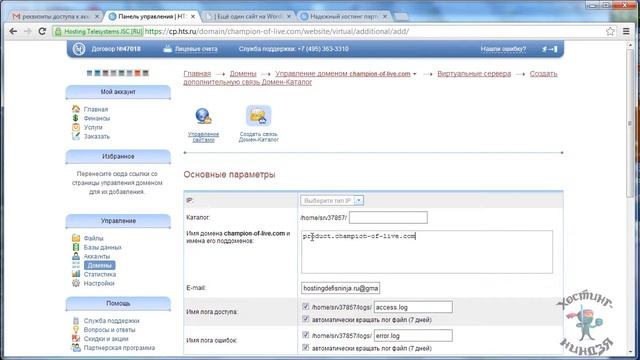Uncheck auto-rotate under the error log
Image resolution: width=640 pixels, height=360 pixels.
(x=306, y=347)
